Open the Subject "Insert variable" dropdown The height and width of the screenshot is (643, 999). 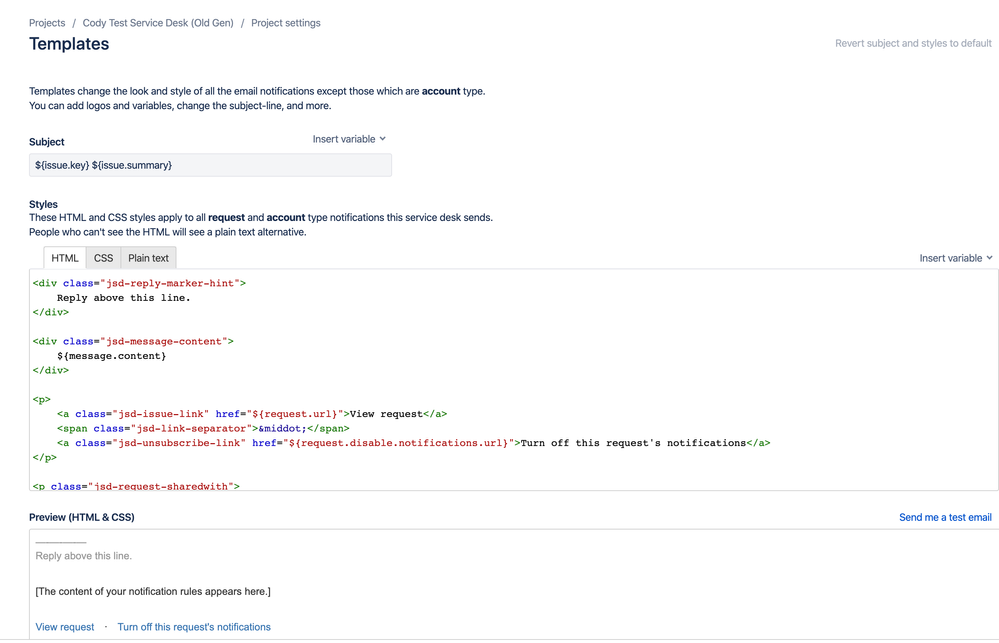tap(347, 139)
